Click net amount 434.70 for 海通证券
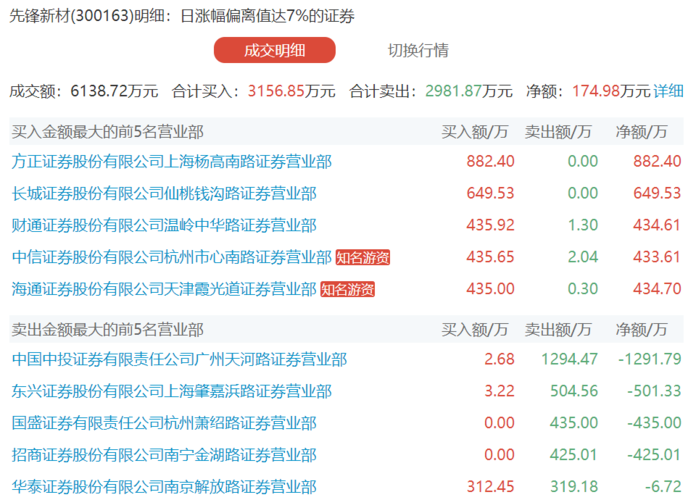The height and width of the screenshot is (500, 688). (657, 289)
